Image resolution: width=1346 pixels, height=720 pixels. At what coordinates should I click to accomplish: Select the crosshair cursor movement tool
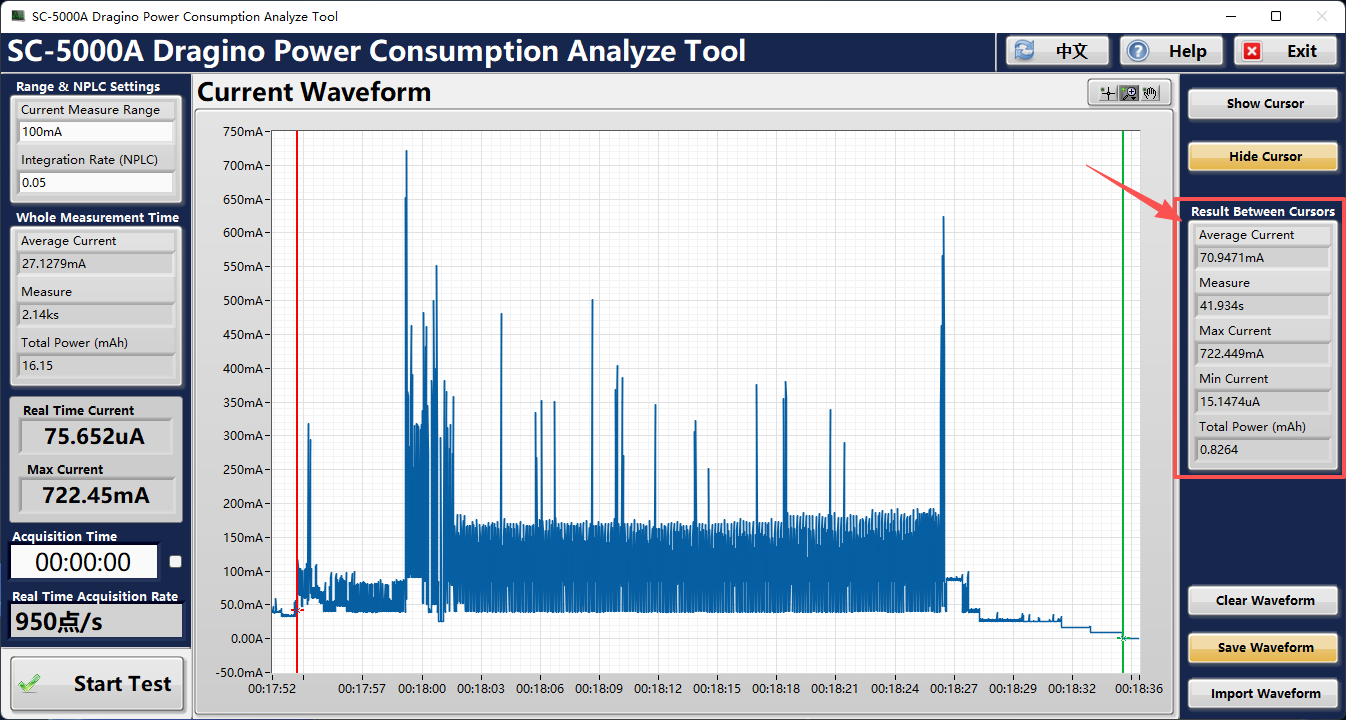(x=1107, y=93)
